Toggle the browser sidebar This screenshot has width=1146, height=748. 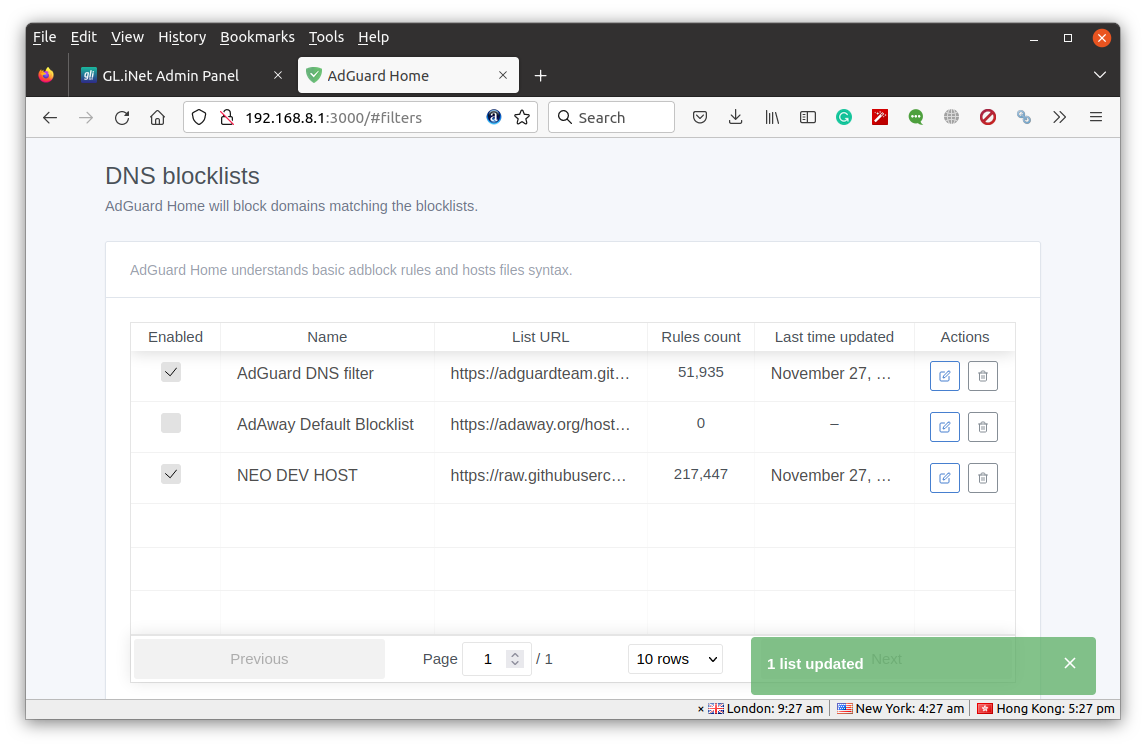pos(808,117)
